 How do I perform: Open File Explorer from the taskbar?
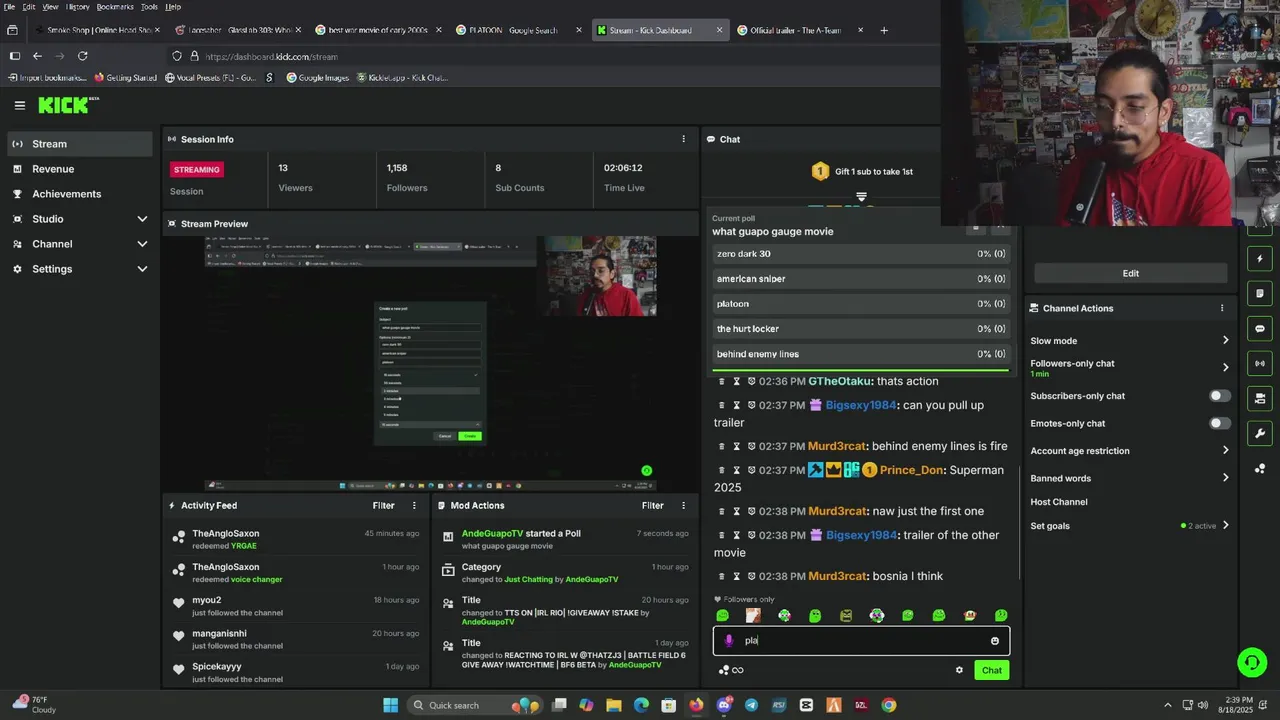click(x=614, y=705)
